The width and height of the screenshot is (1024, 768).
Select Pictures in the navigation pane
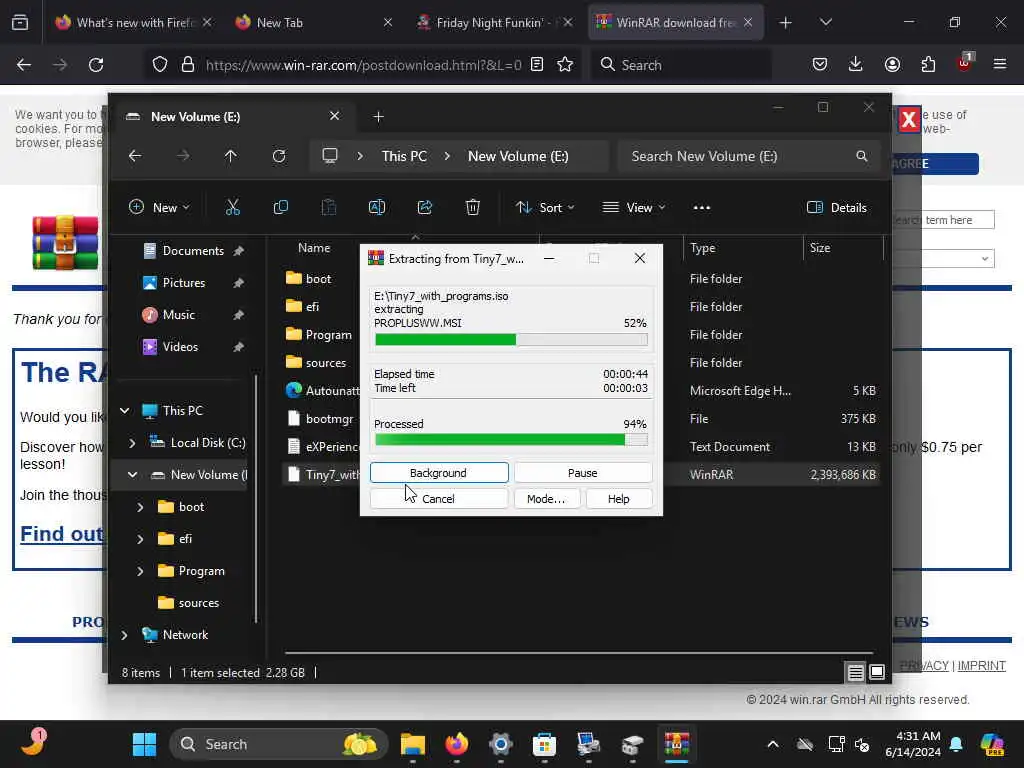tap(184, 283)
